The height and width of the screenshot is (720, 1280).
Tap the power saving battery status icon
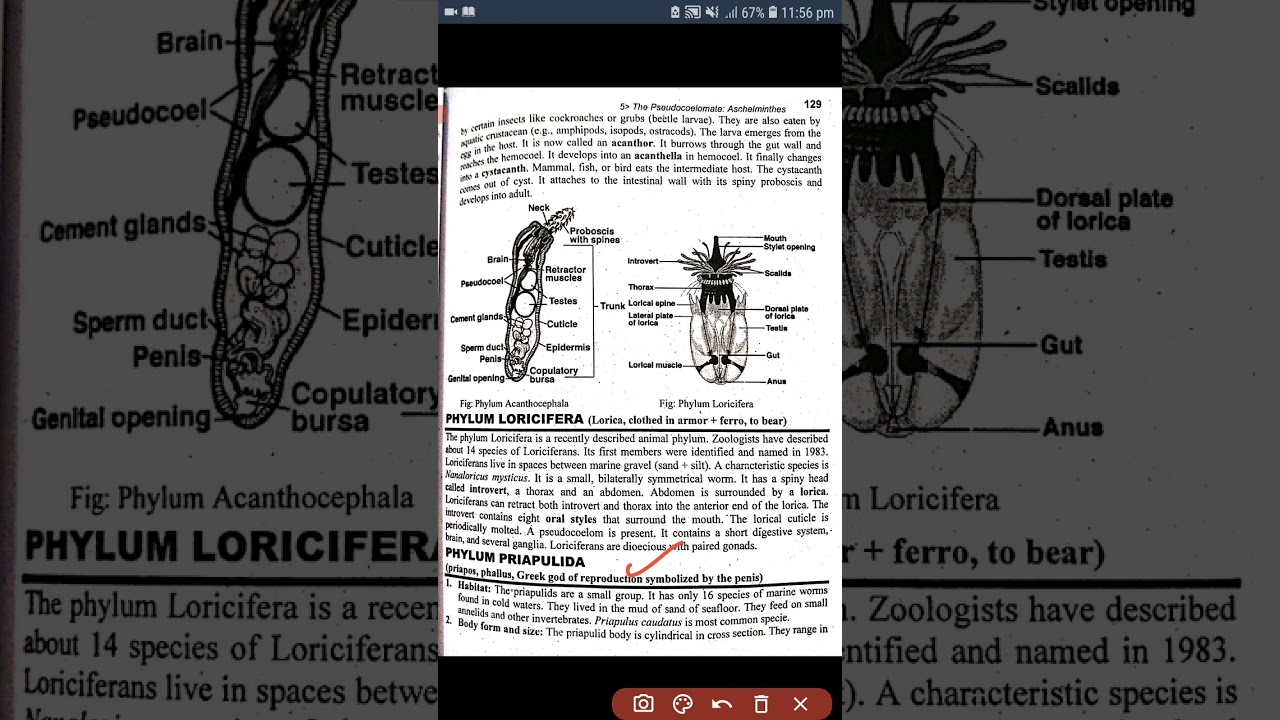(x=676, y=12)
